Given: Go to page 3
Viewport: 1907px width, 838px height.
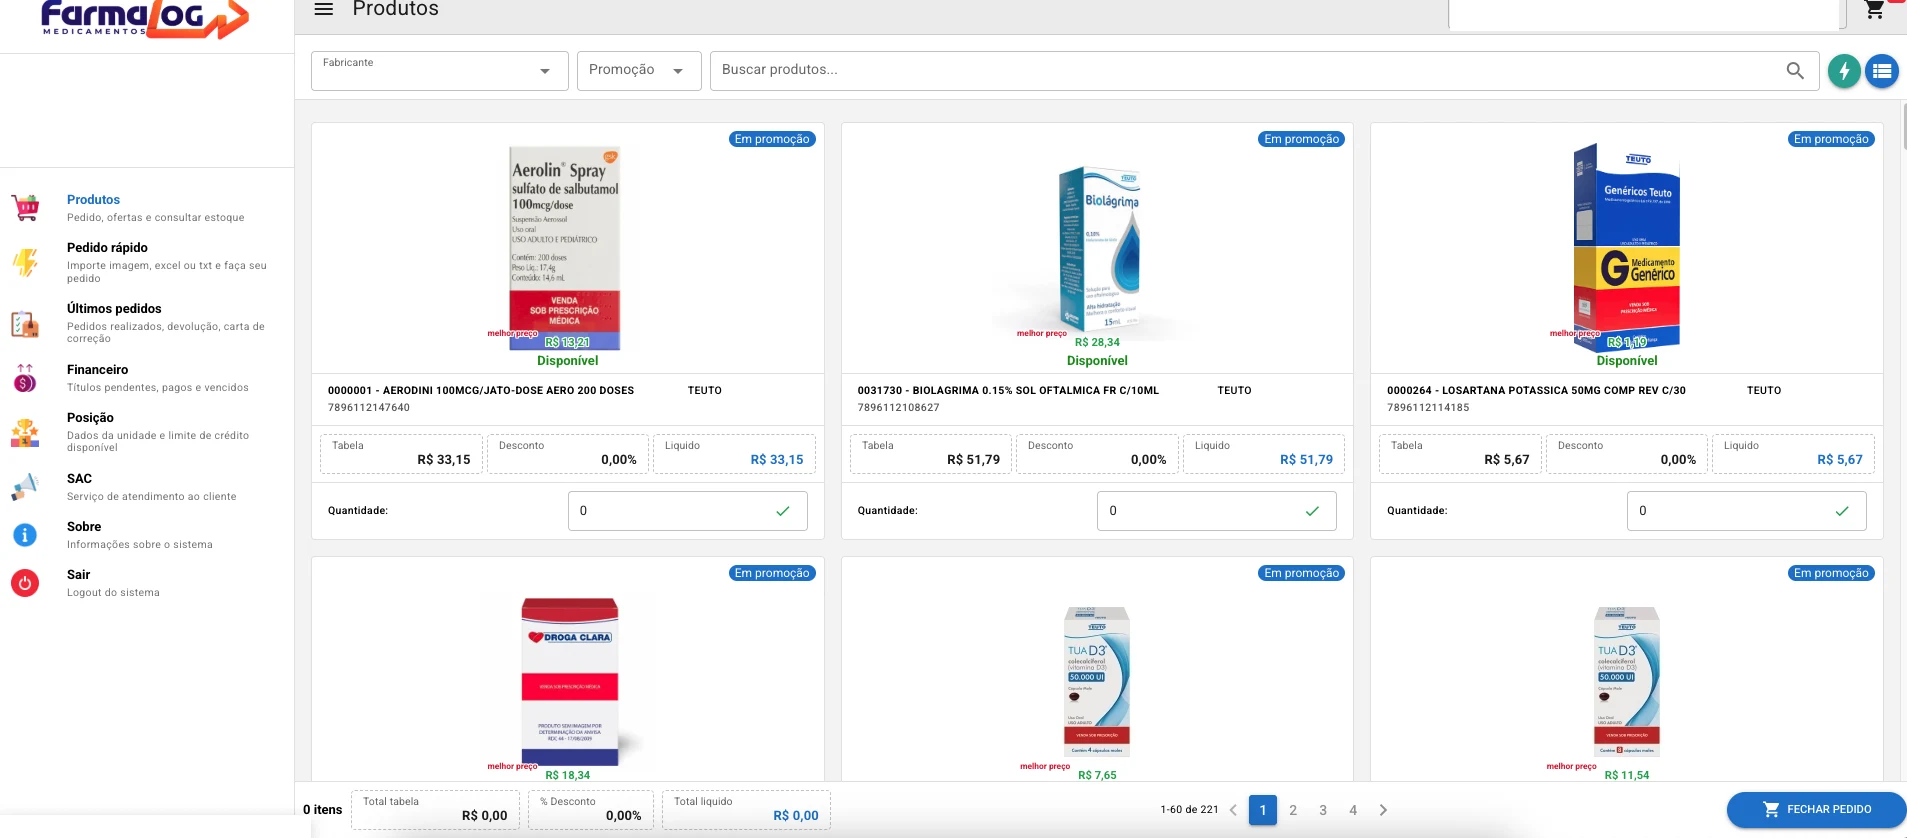Looking at the screenshot, I should [1323, 810].
